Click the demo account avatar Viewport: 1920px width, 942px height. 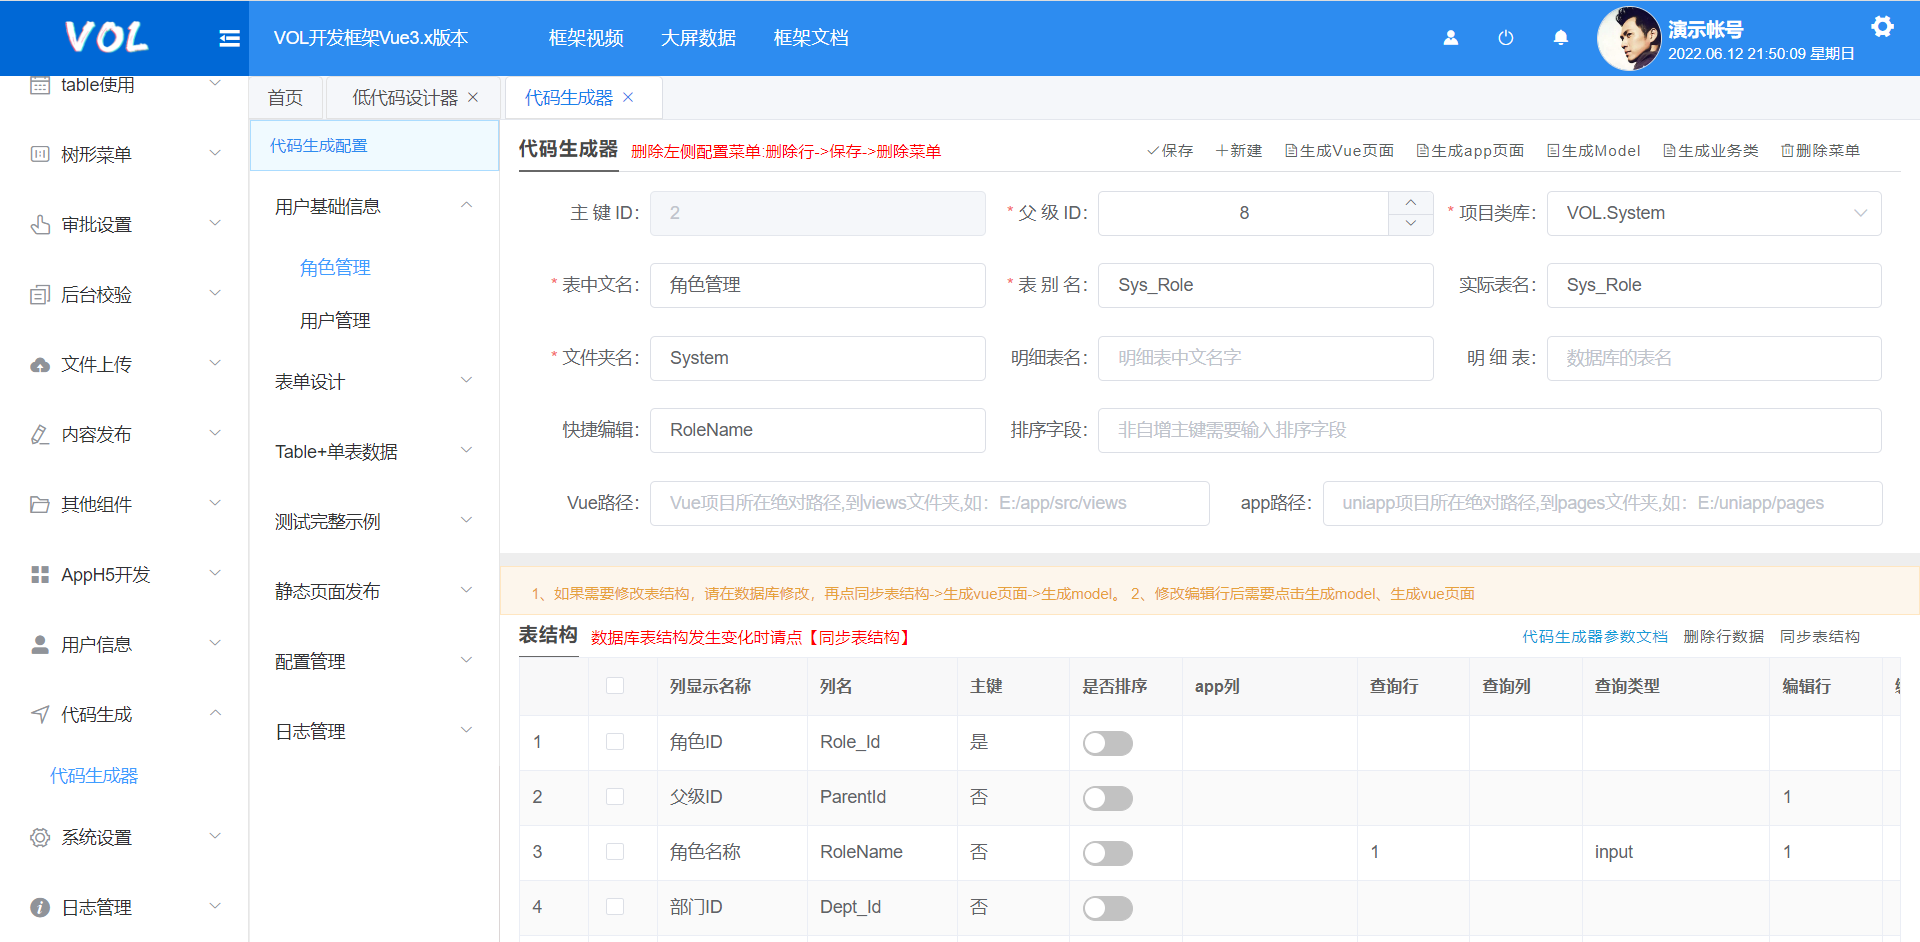(x=1629, y=38)
